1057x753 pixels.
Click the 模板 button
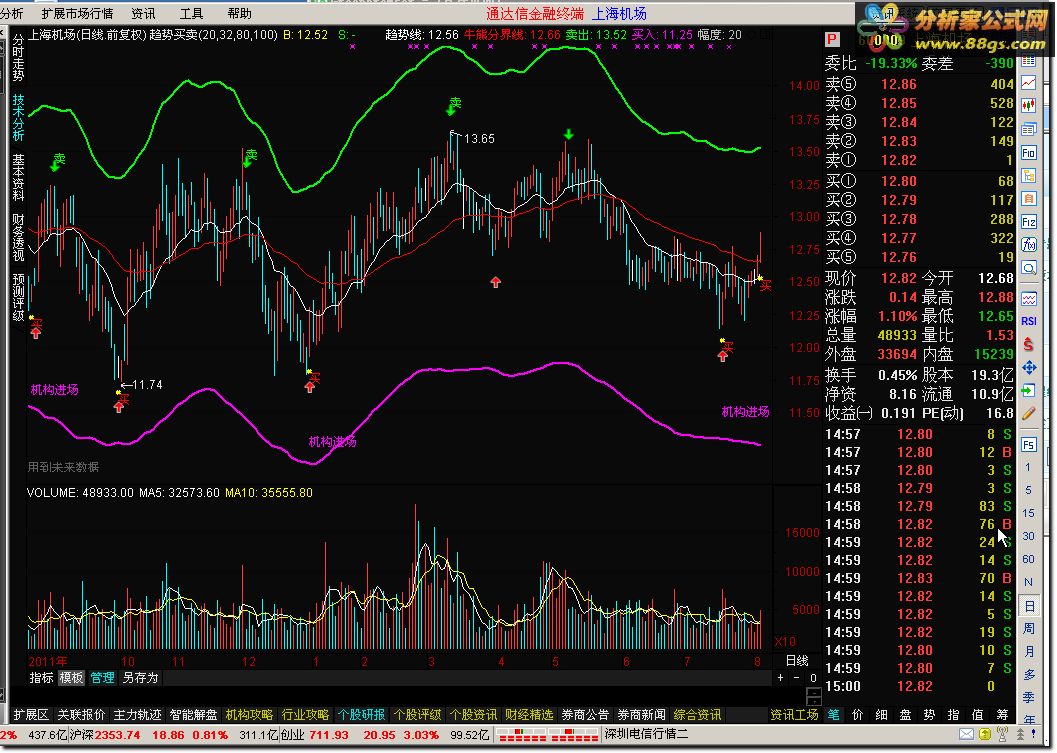pyautogui.click(x=71, y=677)
